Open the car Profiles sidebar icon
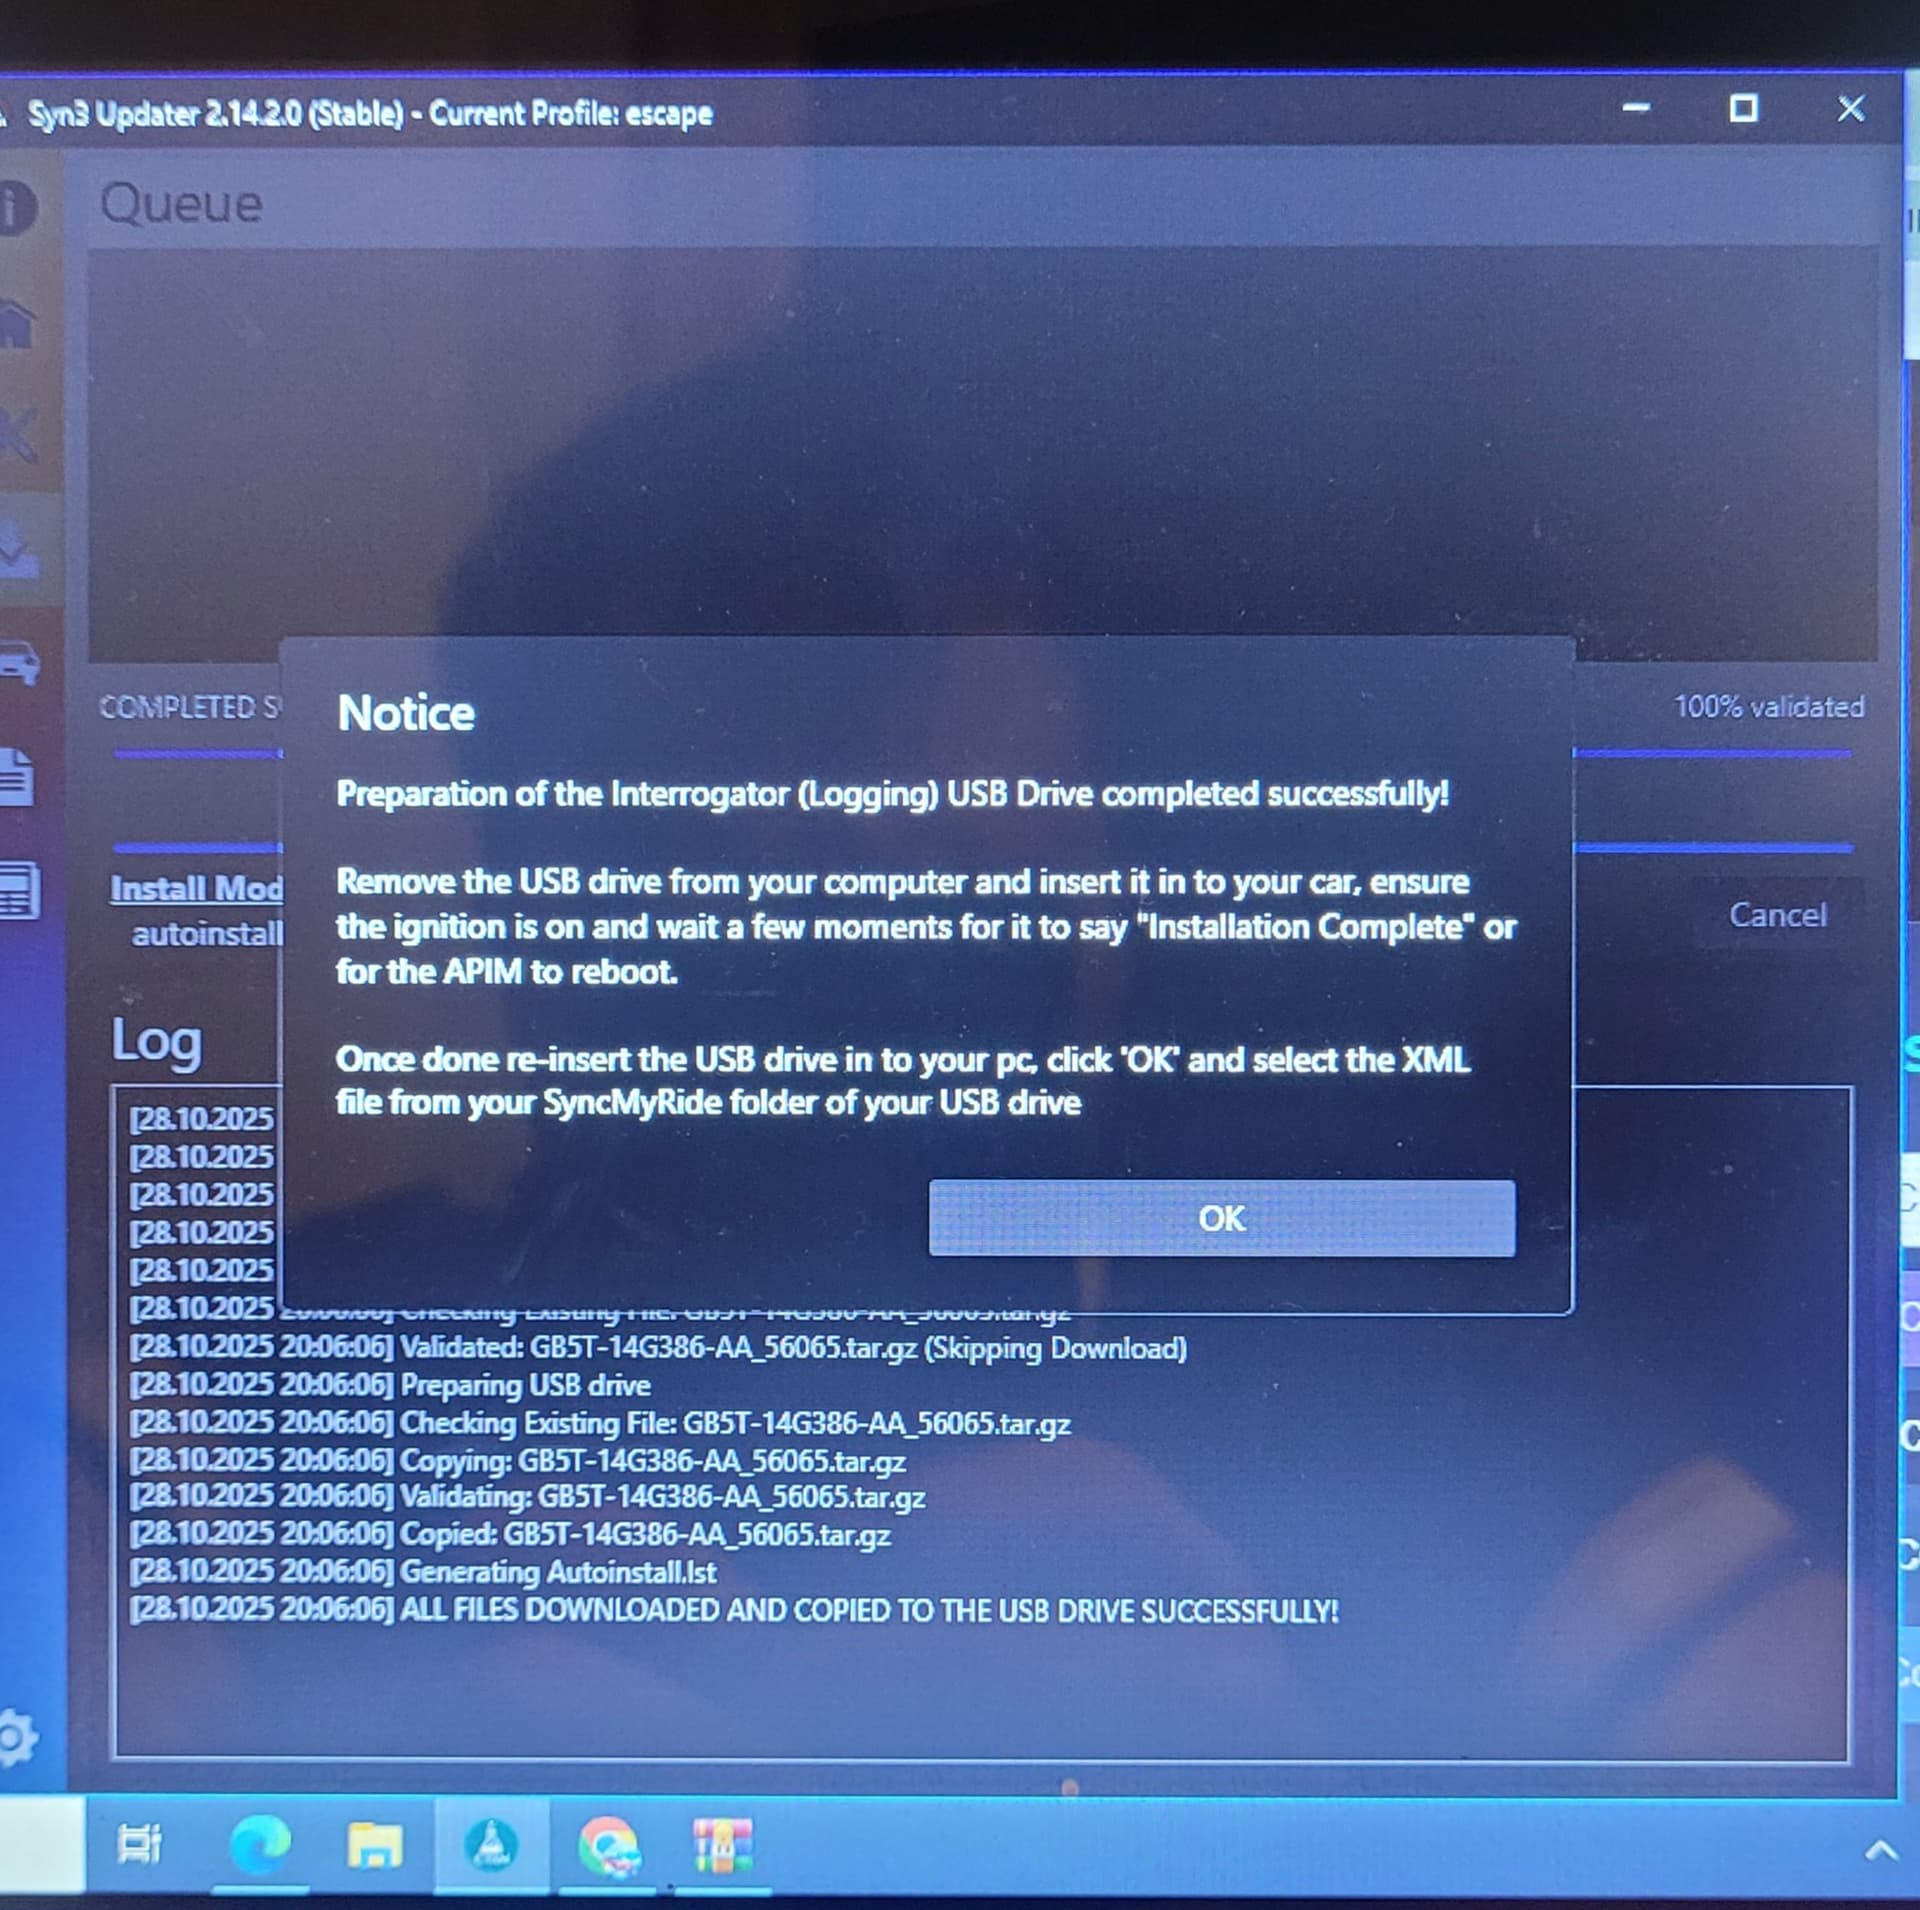The image size is (1920, 1910). click(x=18, y=662)
